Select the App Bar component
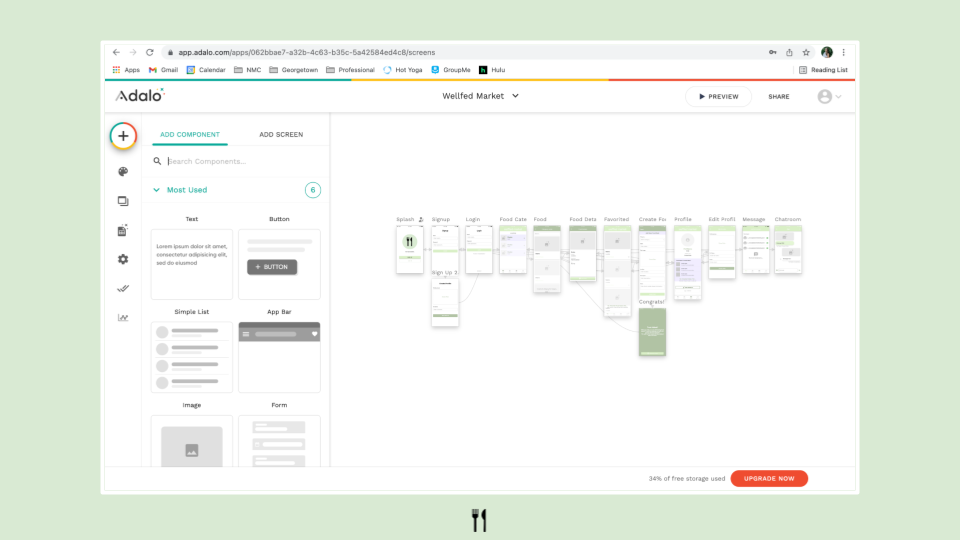960x540 pixels. pyautogui.click(x=279, y=357)
